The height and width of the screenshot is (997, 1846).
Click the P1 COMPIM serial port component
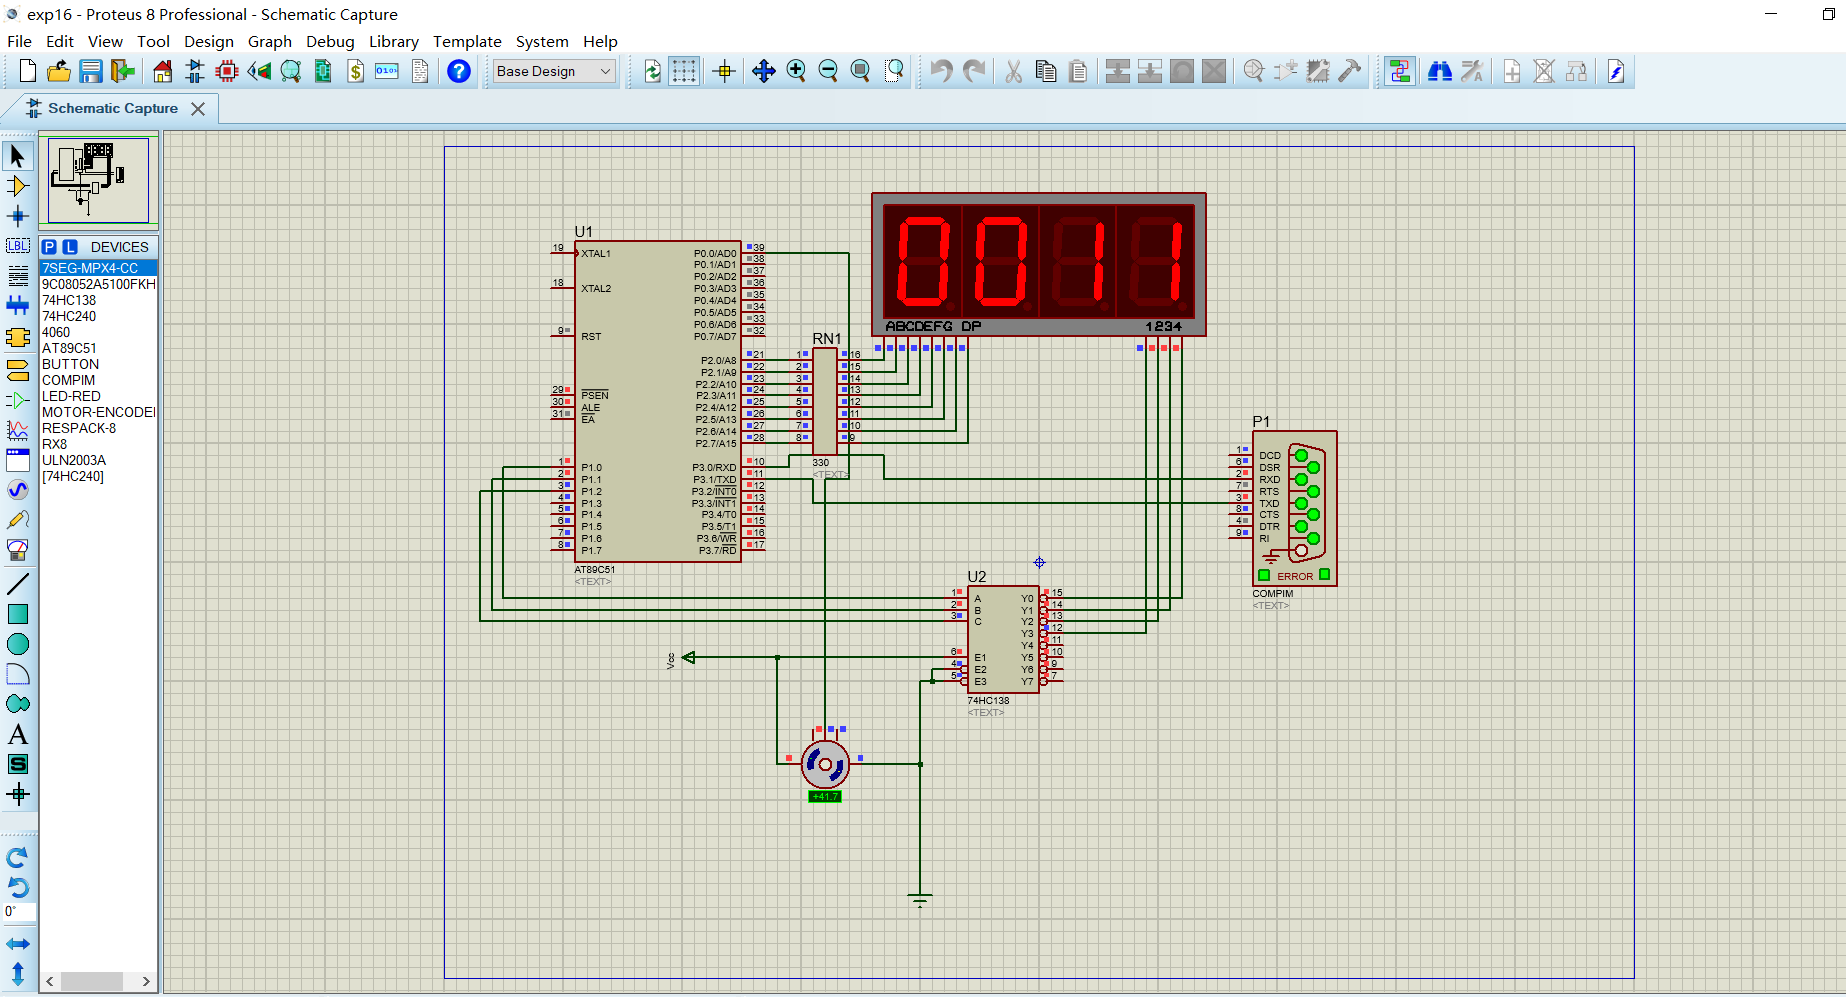1294,508
